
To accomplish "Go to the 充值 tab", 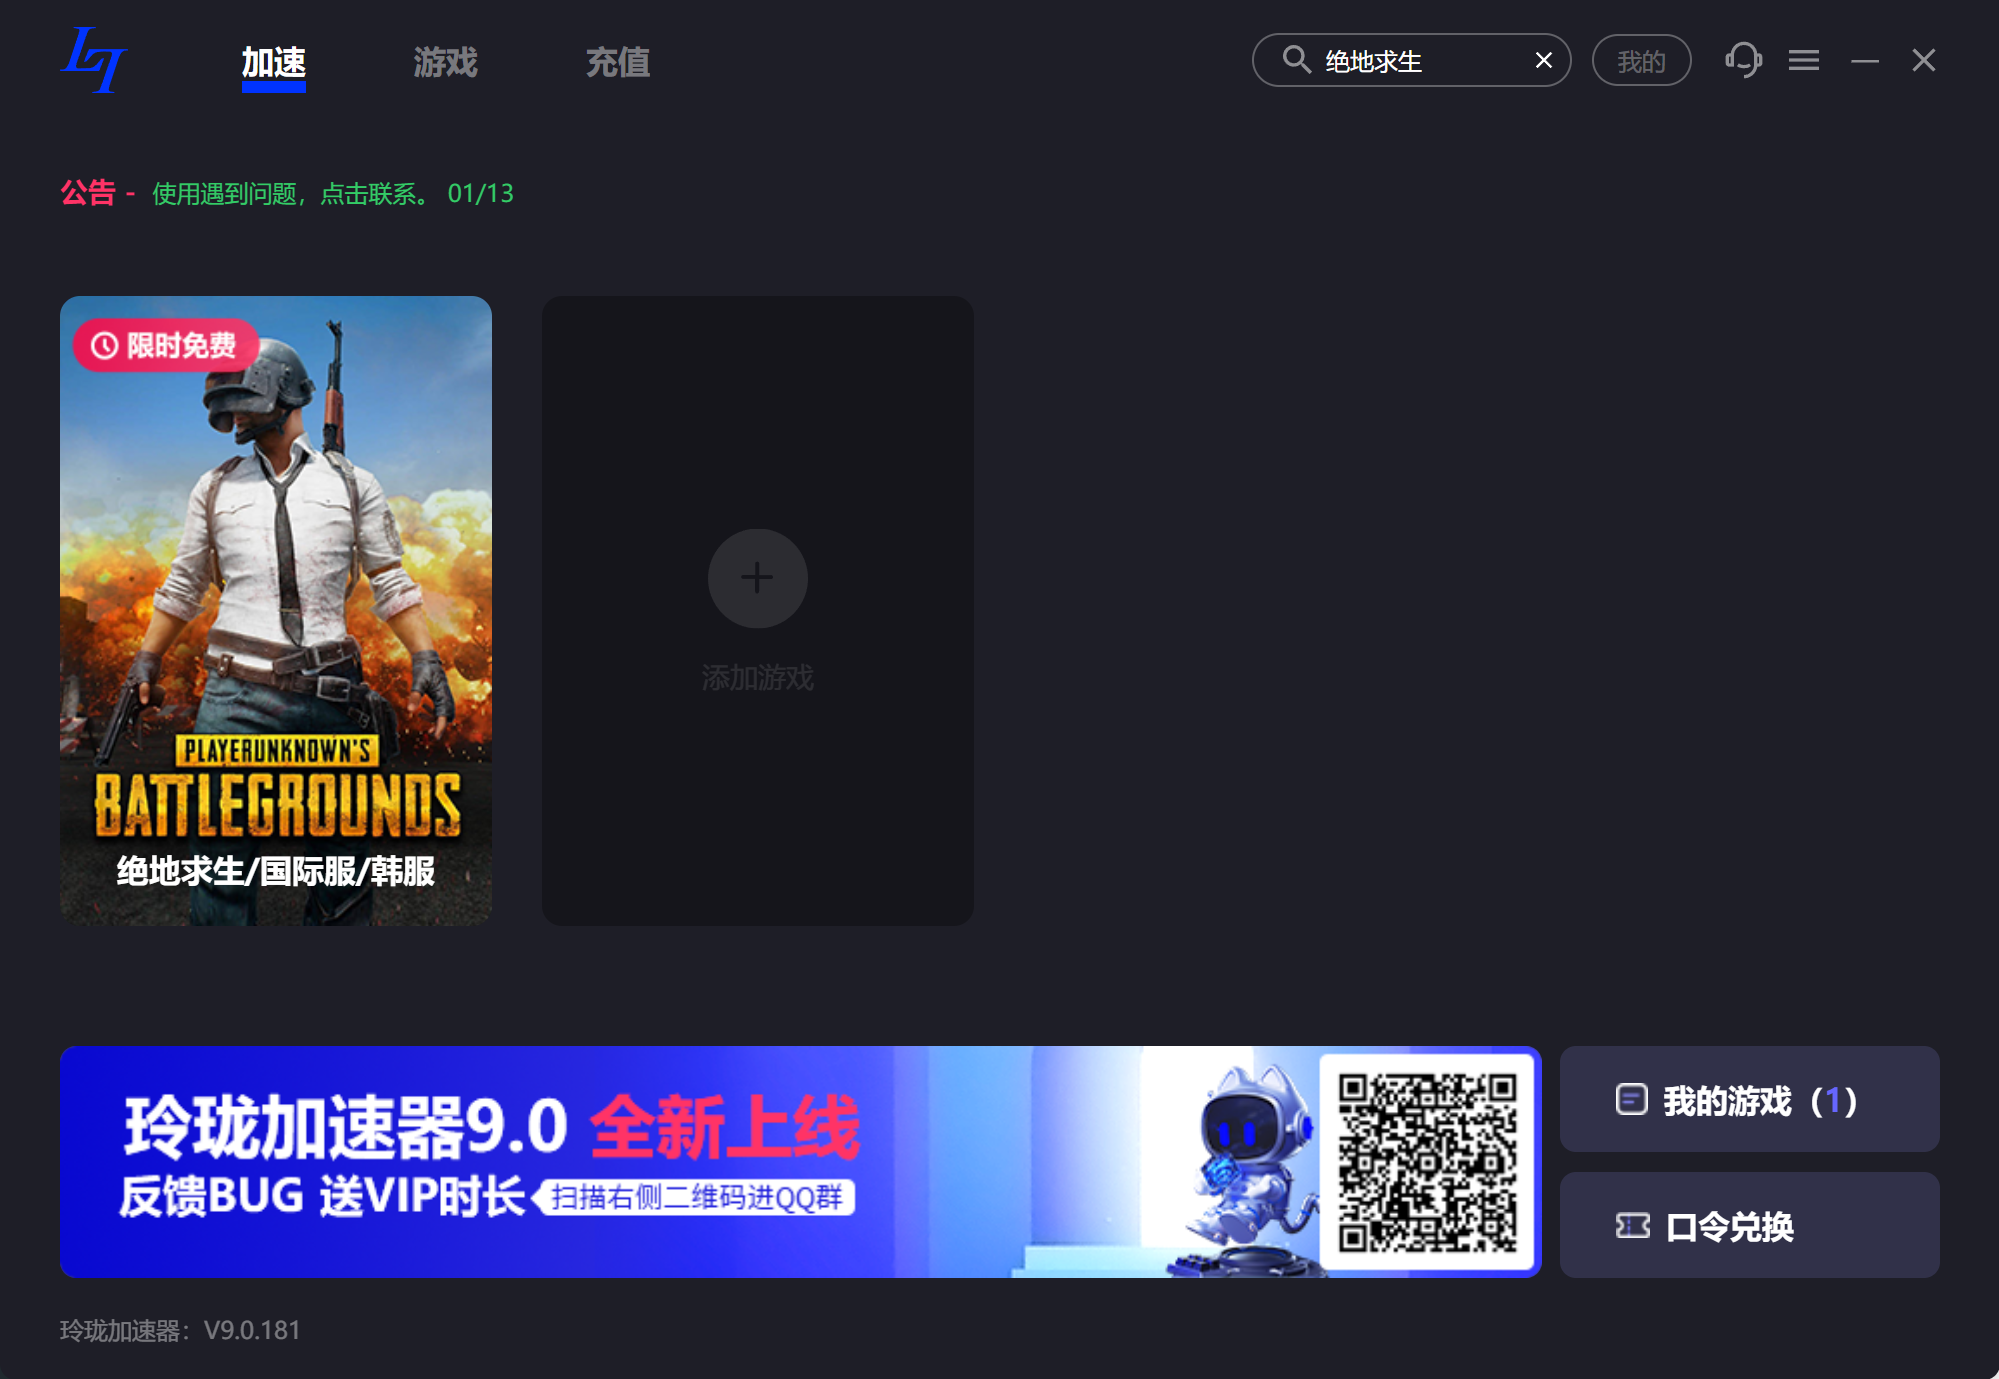I will pos(617,63).
